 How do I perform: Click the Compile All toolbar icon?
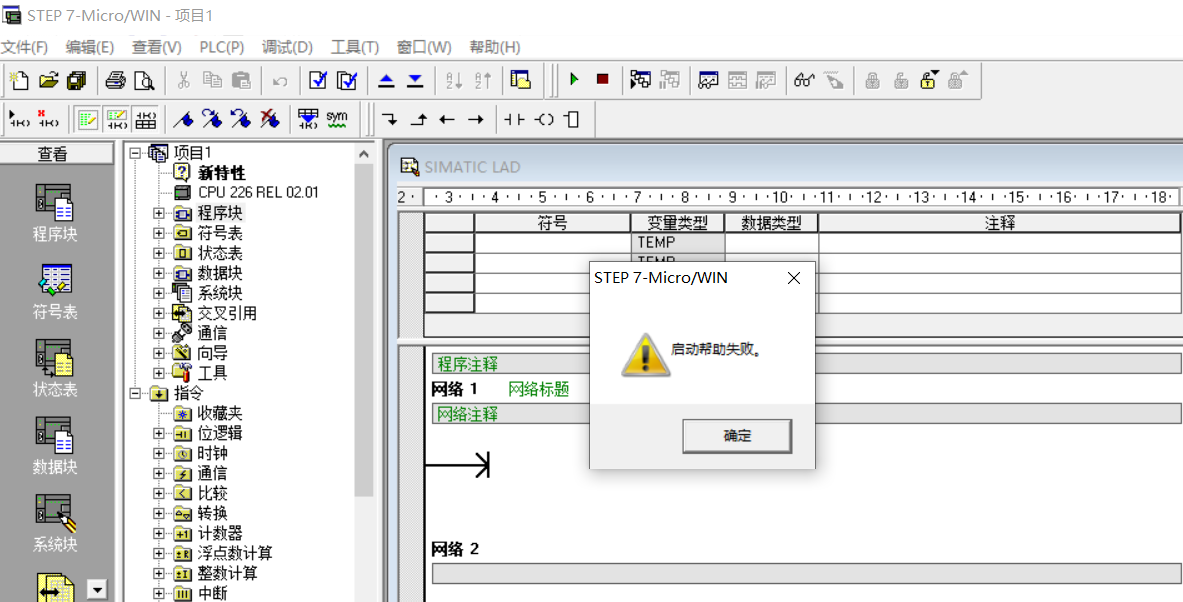[x=347, y=80]
